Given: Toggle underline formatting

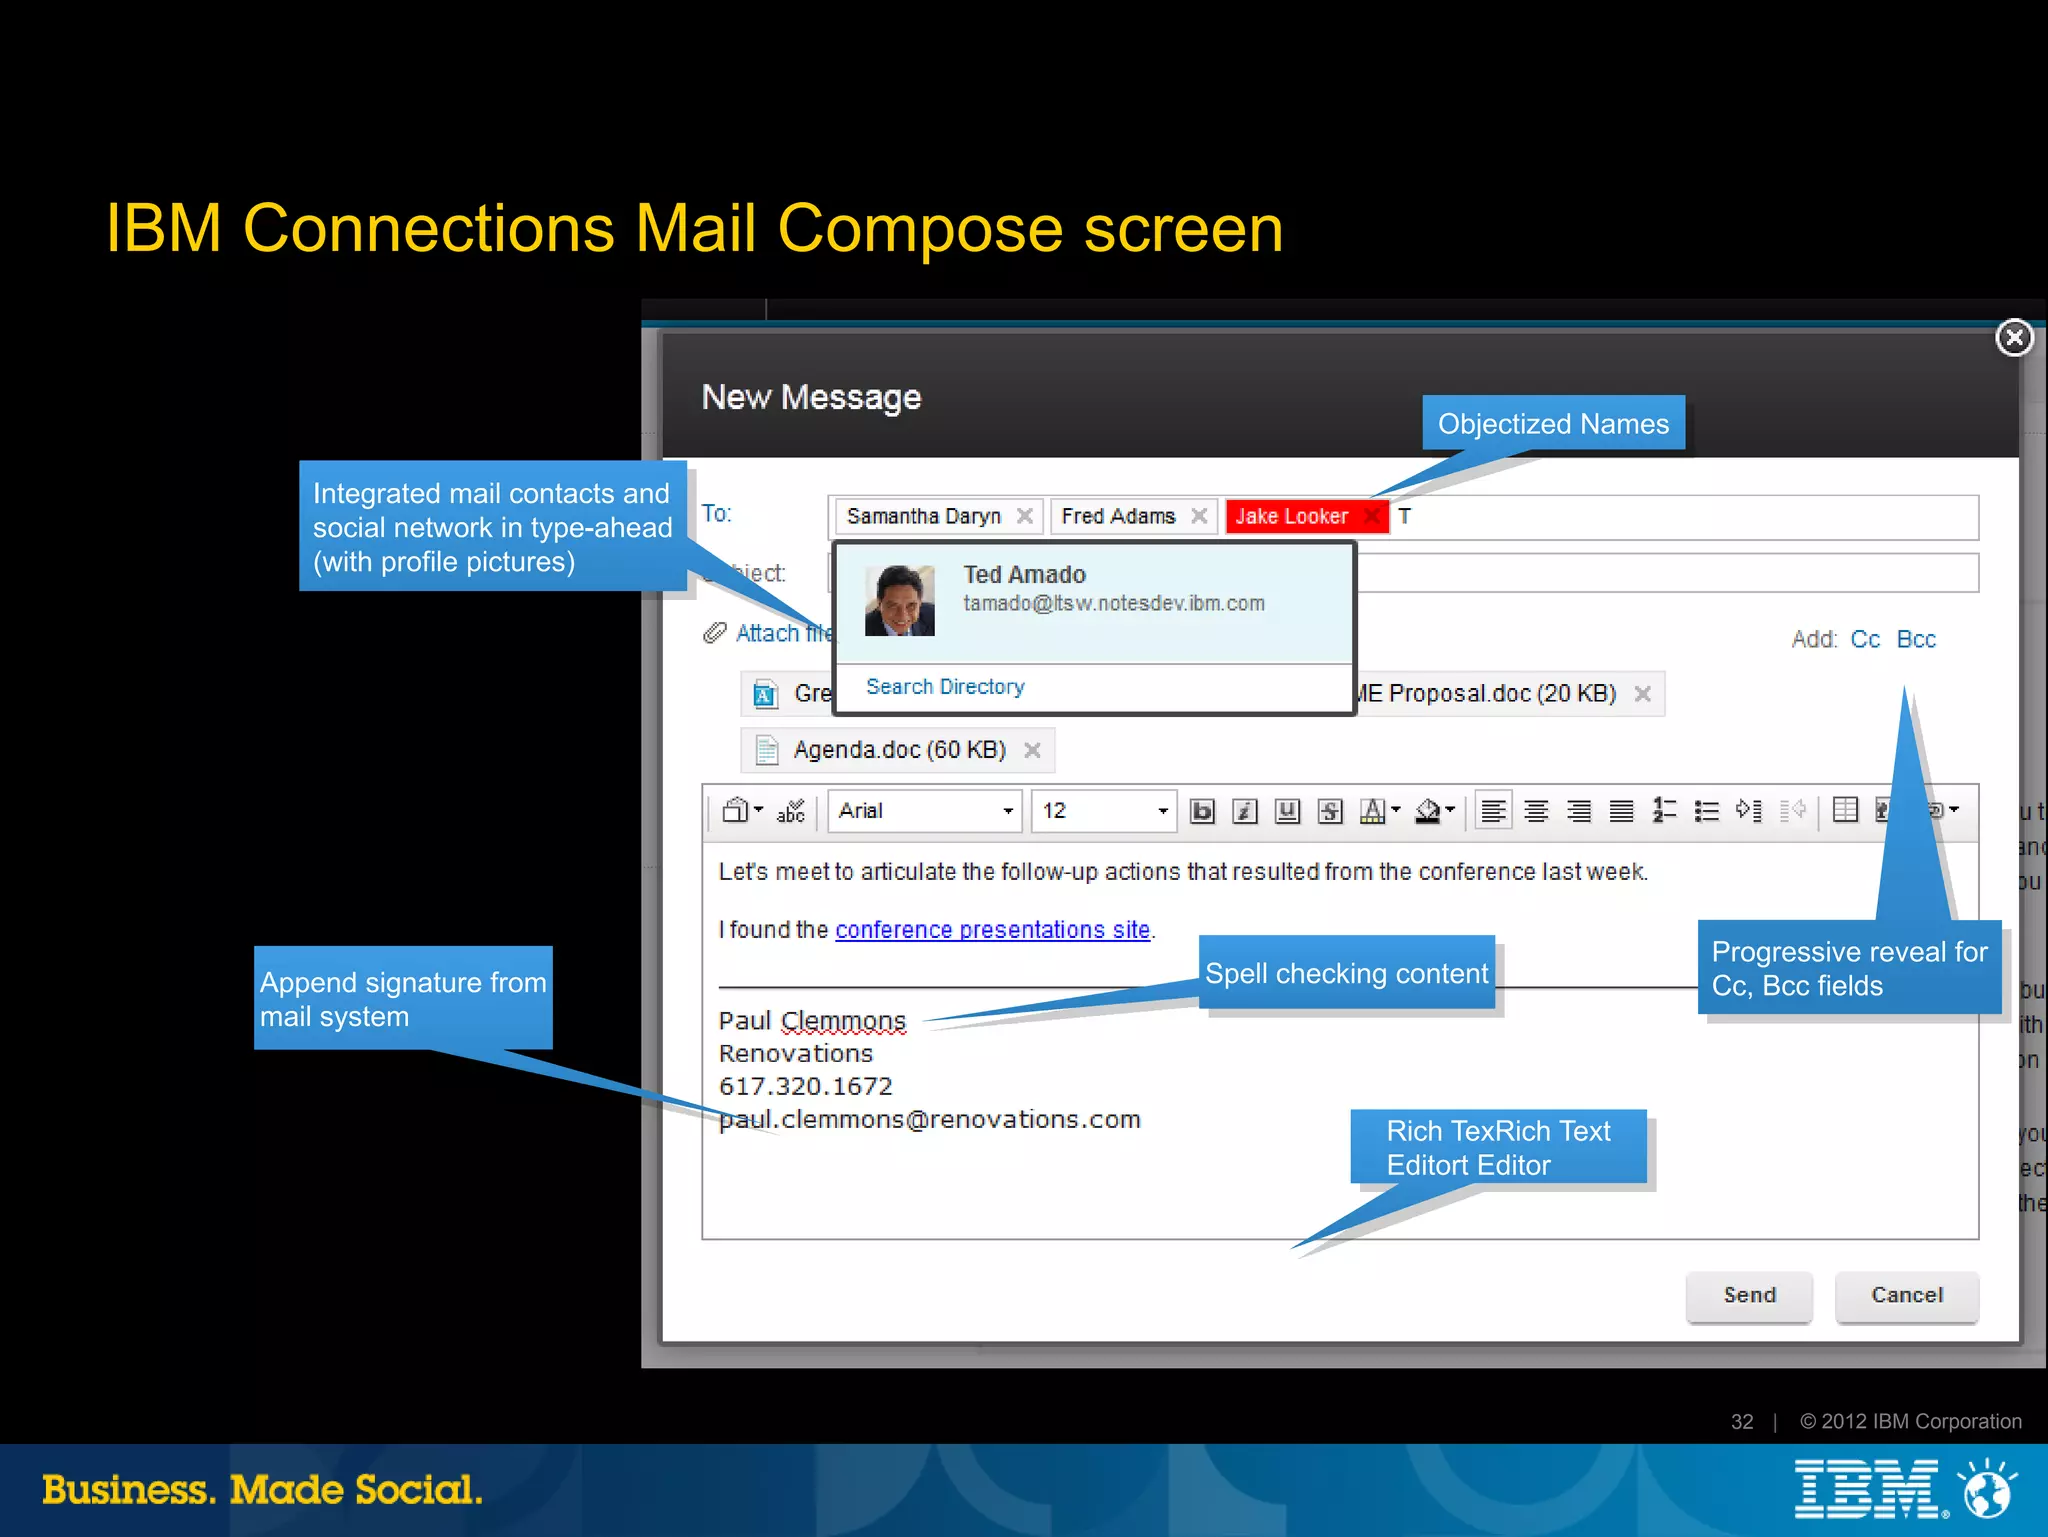Looking at the screenshot, I should pos(1288,811).
